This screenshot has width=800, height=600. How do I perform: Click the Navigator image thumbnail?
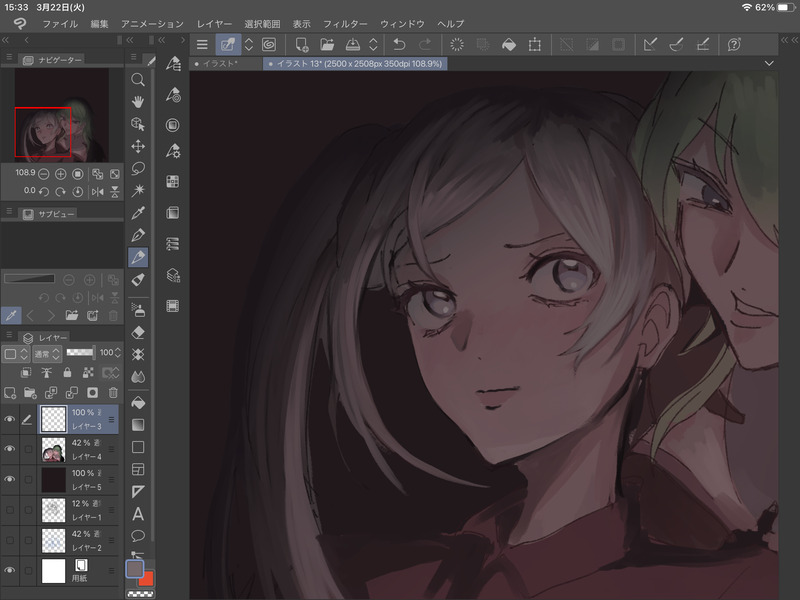pos(62,115)
